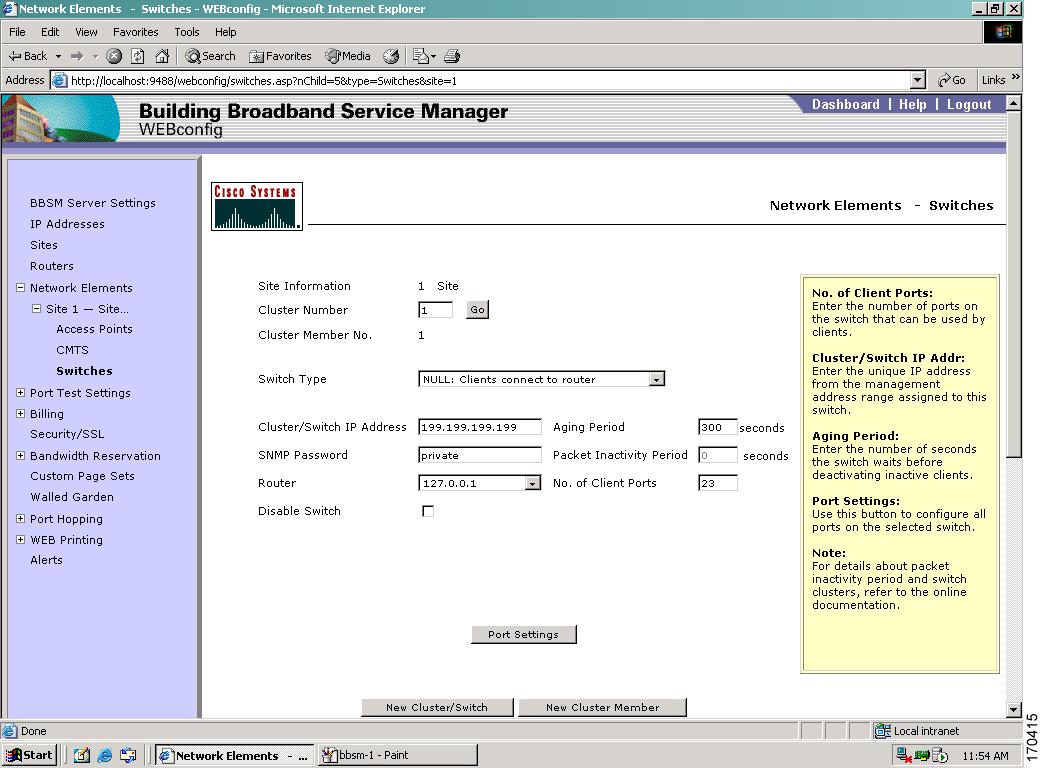Viewport: 1042px width, 768px height.
Task: Click the Local intranet zone icon
Action: 883,731
